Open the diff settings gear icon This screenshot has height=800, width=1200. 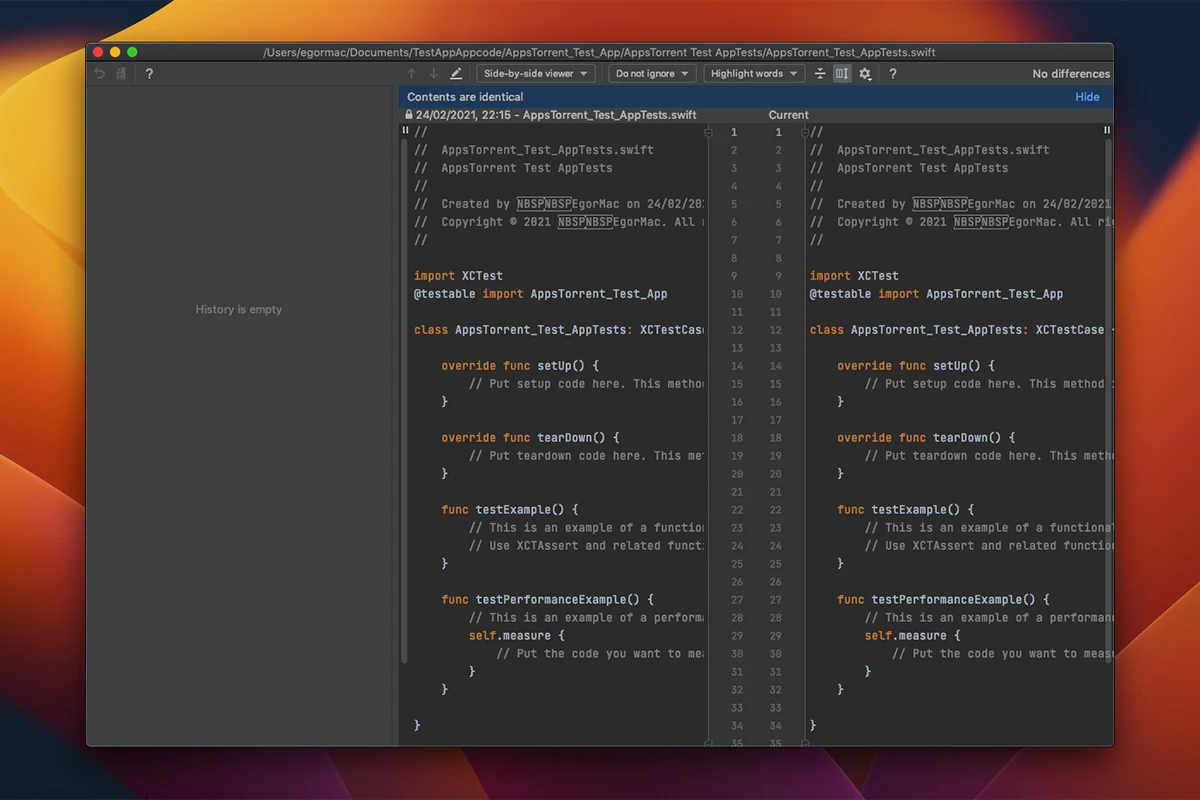865,74
